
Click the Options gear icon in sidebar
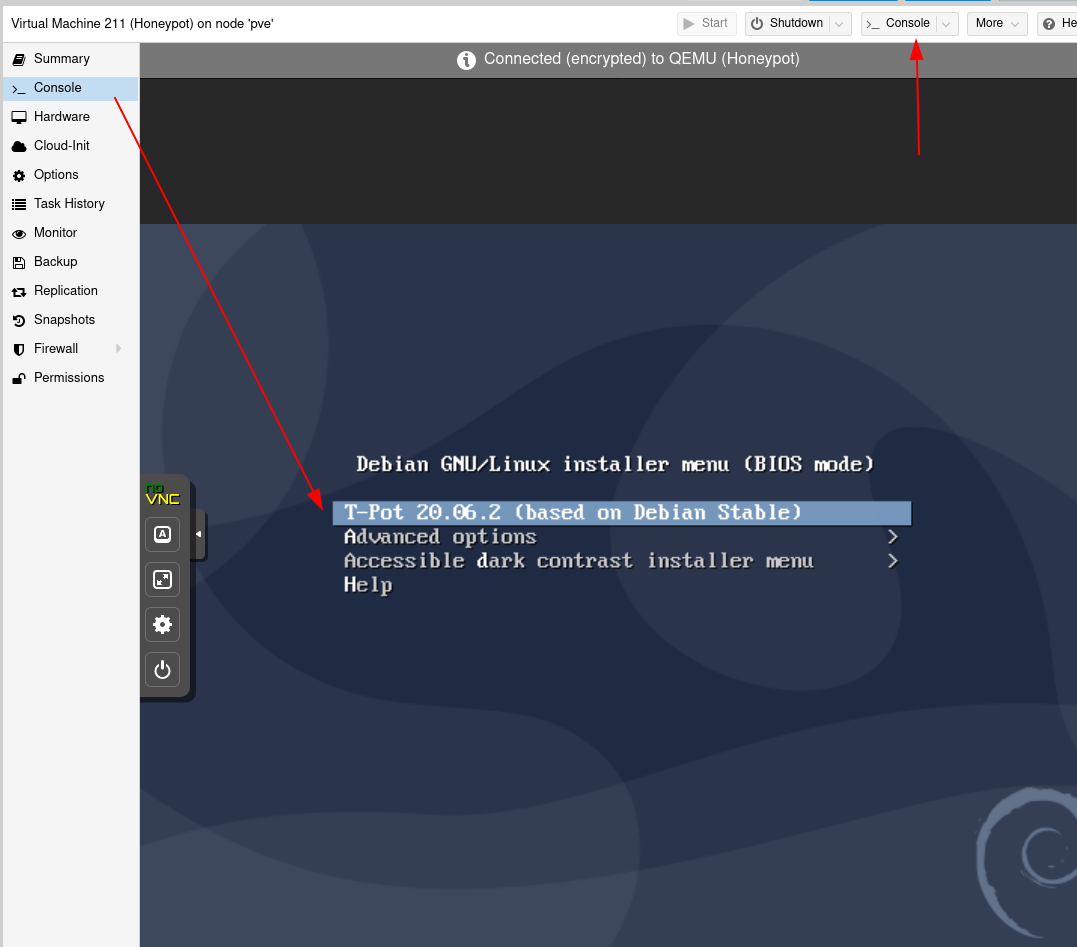click(x=19, y=176)
